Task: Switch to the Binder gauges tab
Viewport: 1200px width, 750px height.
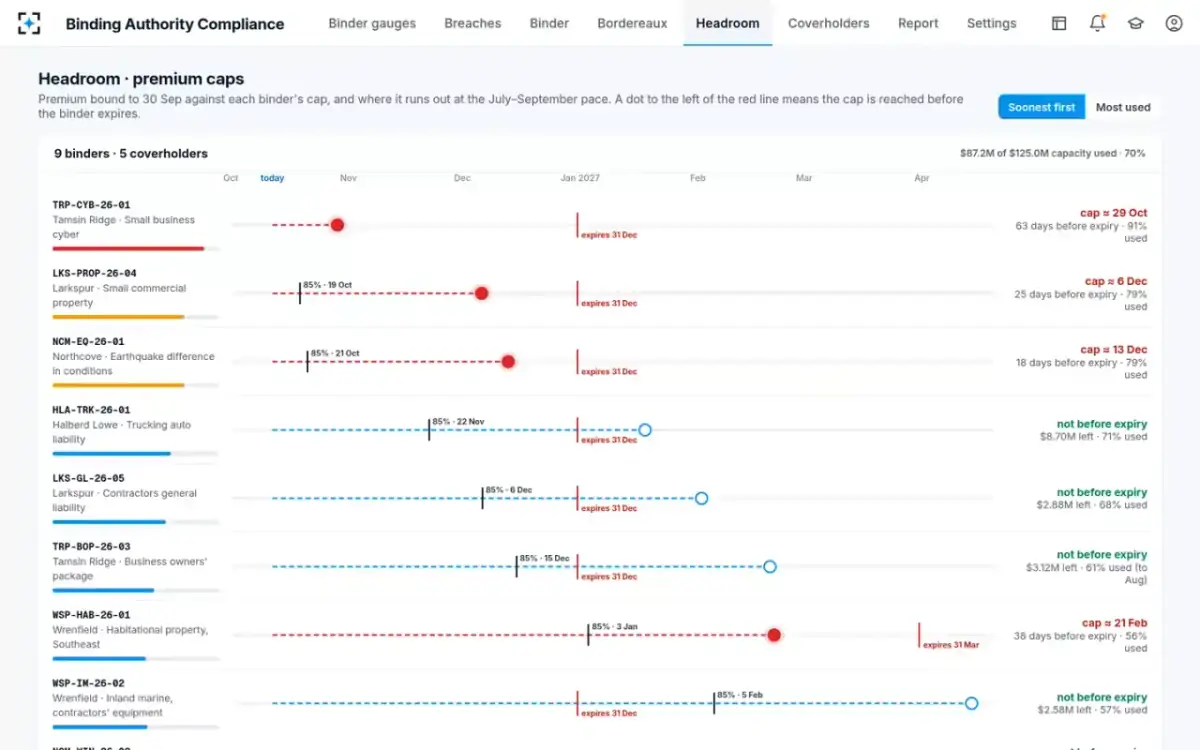Action: (x=372, y=23)
